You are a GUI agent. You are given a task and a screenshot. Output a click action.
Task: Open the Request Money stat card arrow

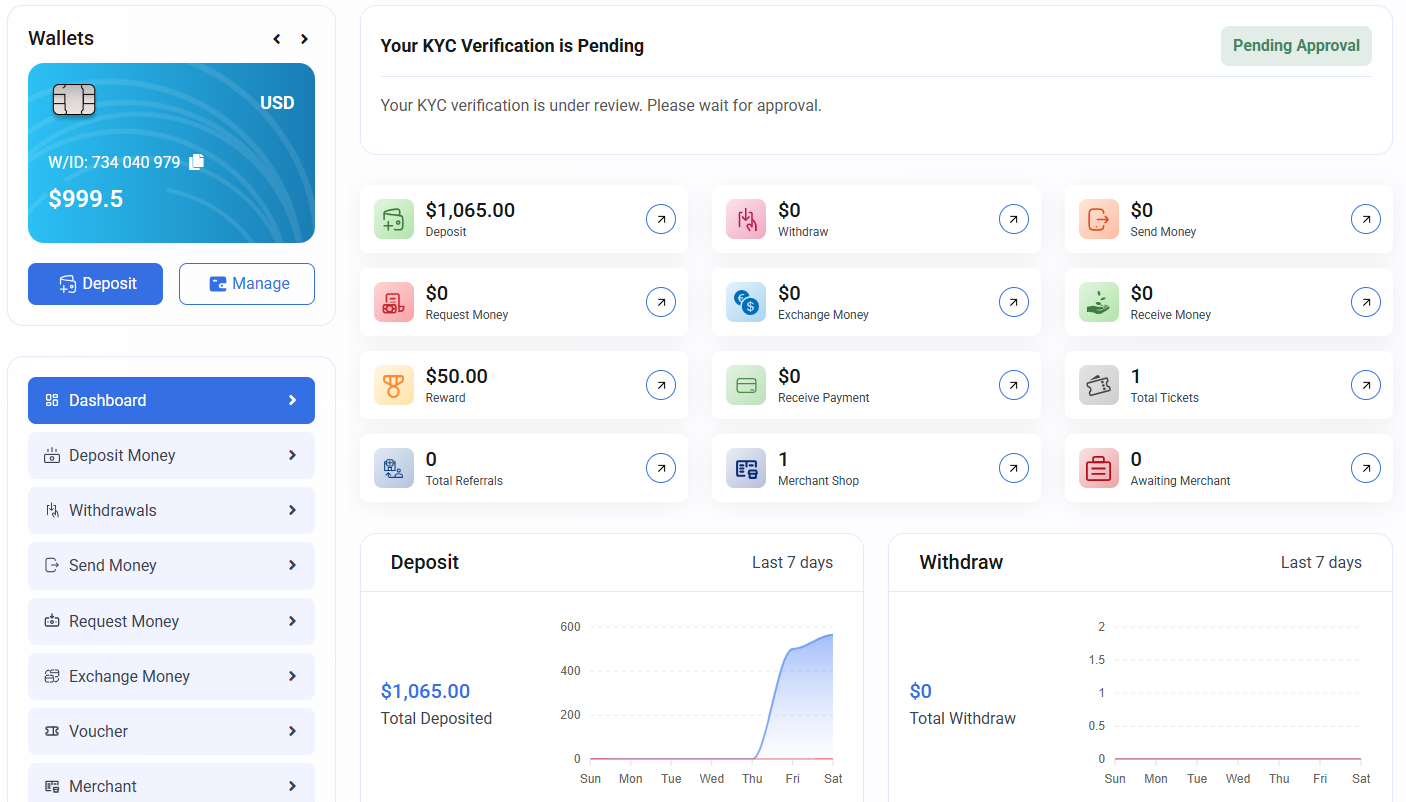coord(661,302)
